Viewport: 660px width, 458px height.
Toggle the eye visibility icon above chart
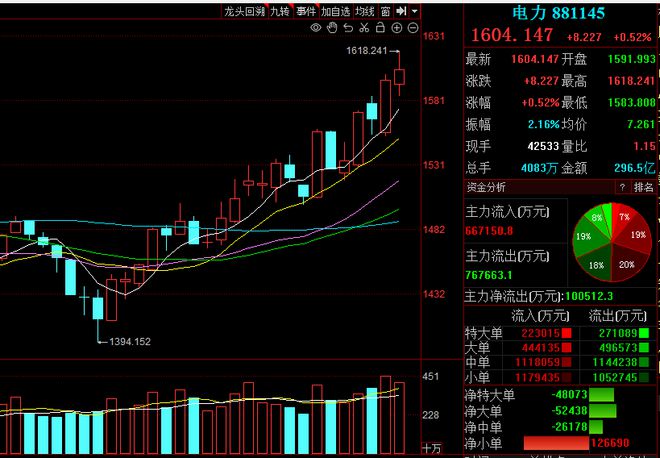pos(316,28)
